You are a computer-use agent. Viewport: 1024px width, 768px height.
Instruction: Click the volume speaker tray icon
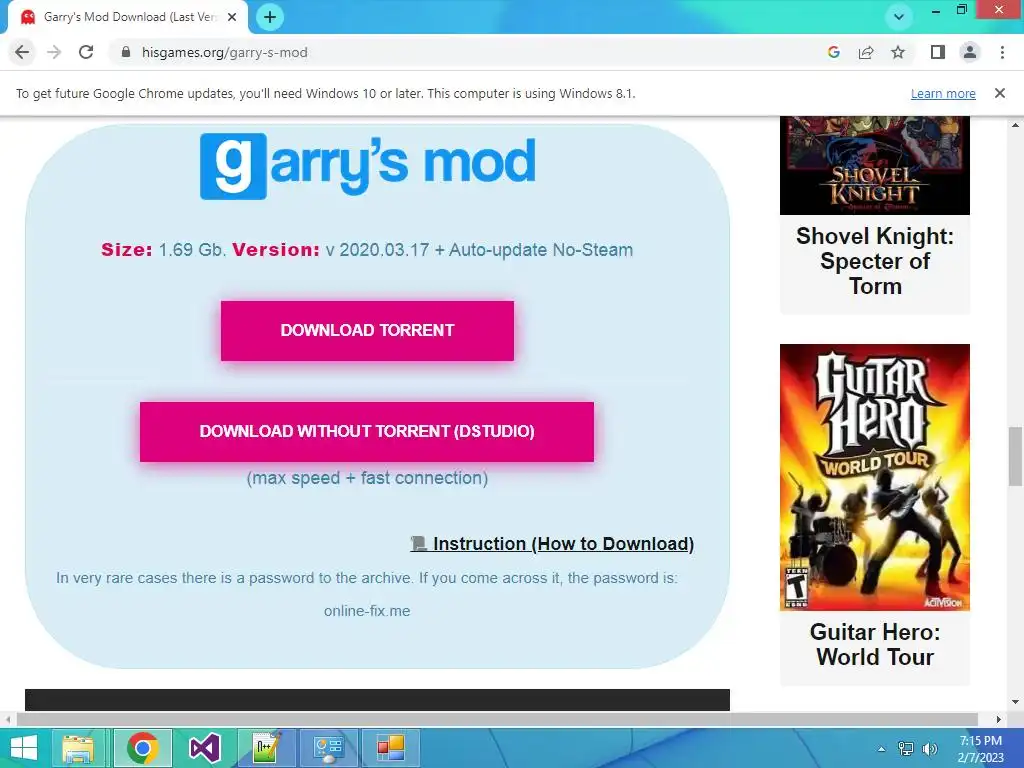point(929,749)
